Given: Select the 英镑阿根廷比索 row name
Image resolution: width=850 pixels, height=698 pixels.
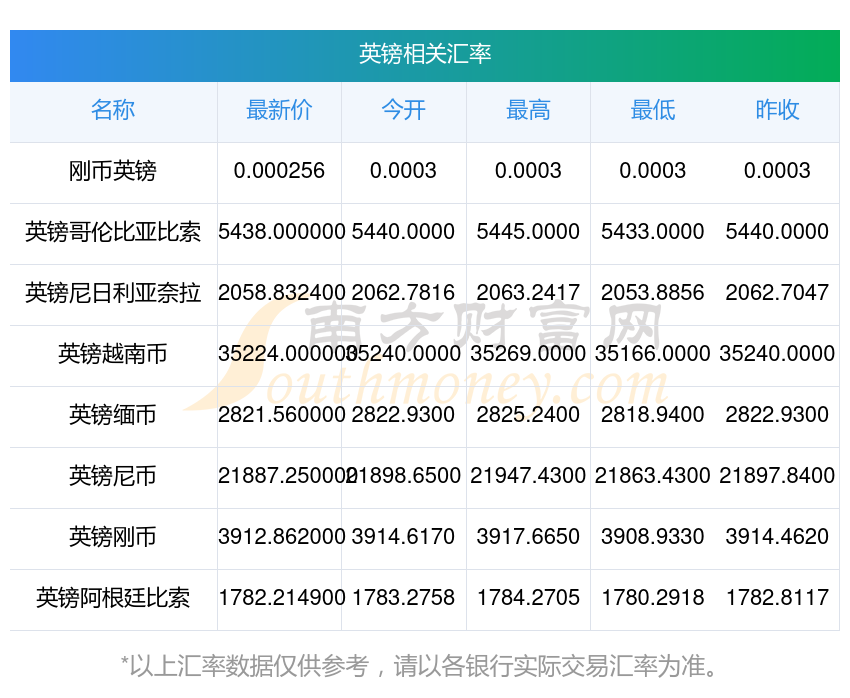Looking at the screenshot, I should tap(113, 598).
